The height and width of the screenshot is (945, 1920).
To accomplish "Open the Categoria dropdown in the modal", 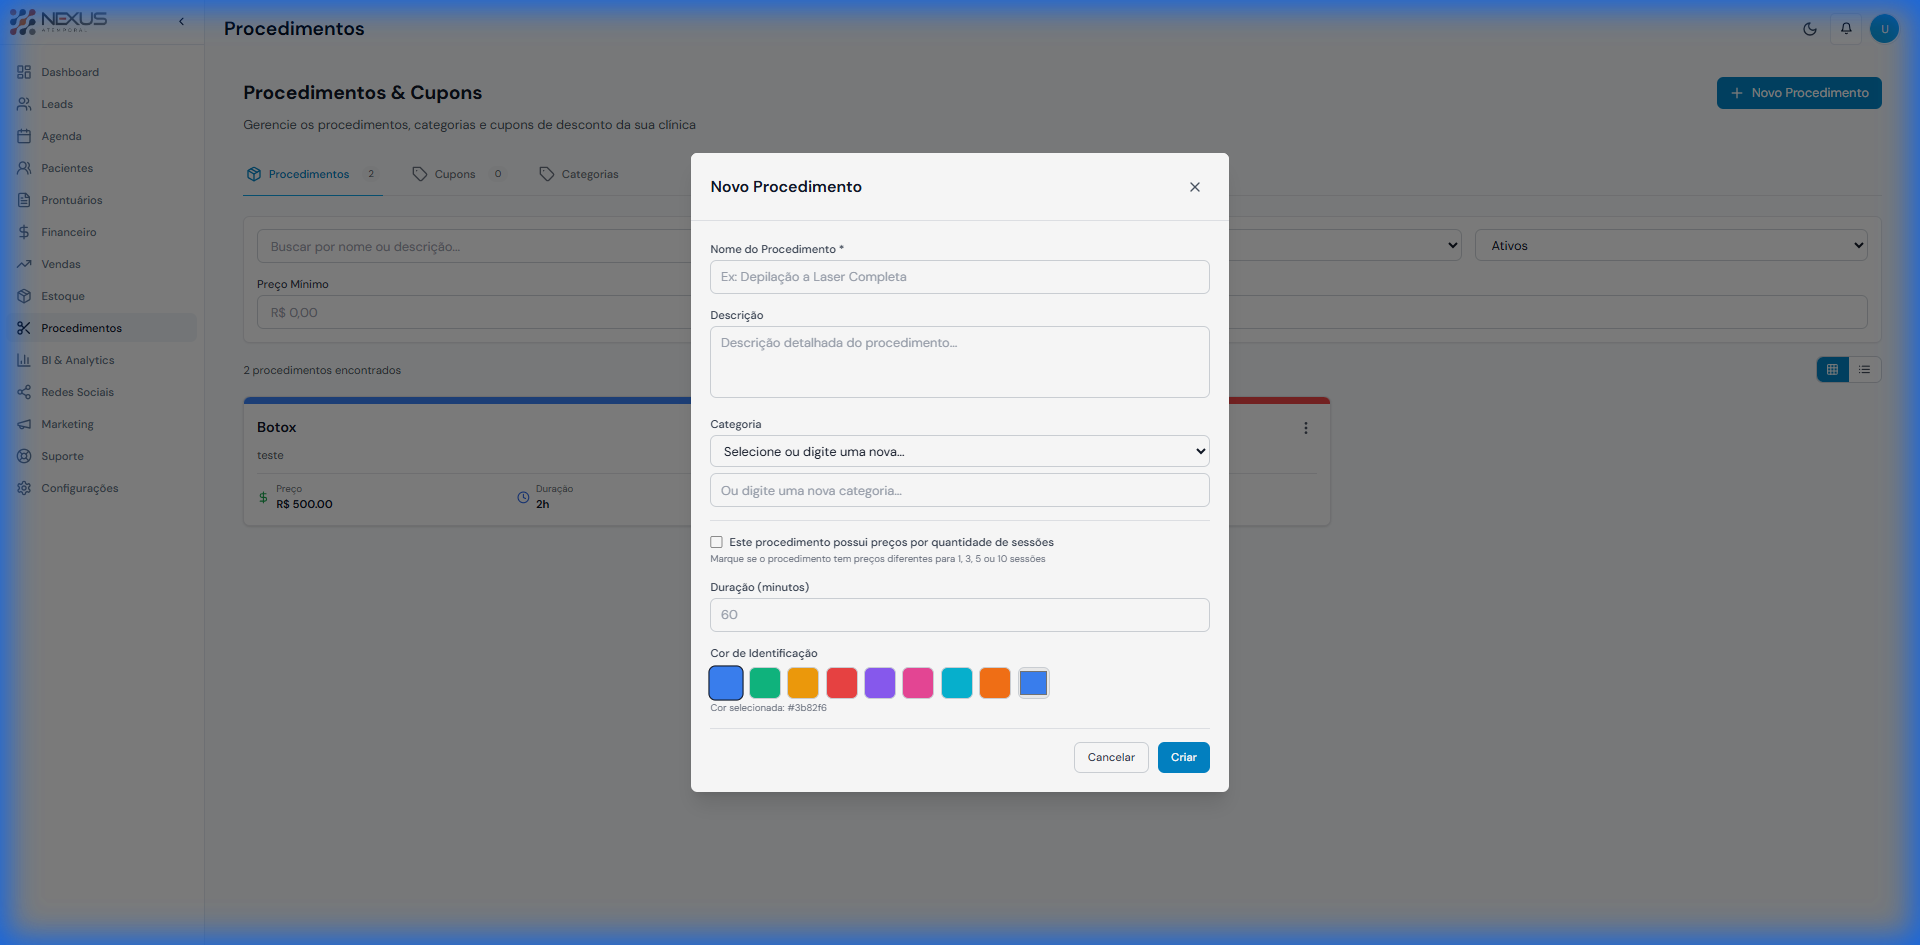I will pos(959,451).
